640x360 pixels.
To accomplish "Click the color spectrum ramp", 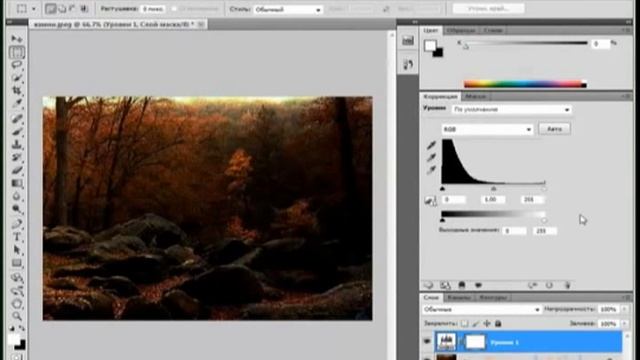I will pyautogui.click(x=525, y=84).
